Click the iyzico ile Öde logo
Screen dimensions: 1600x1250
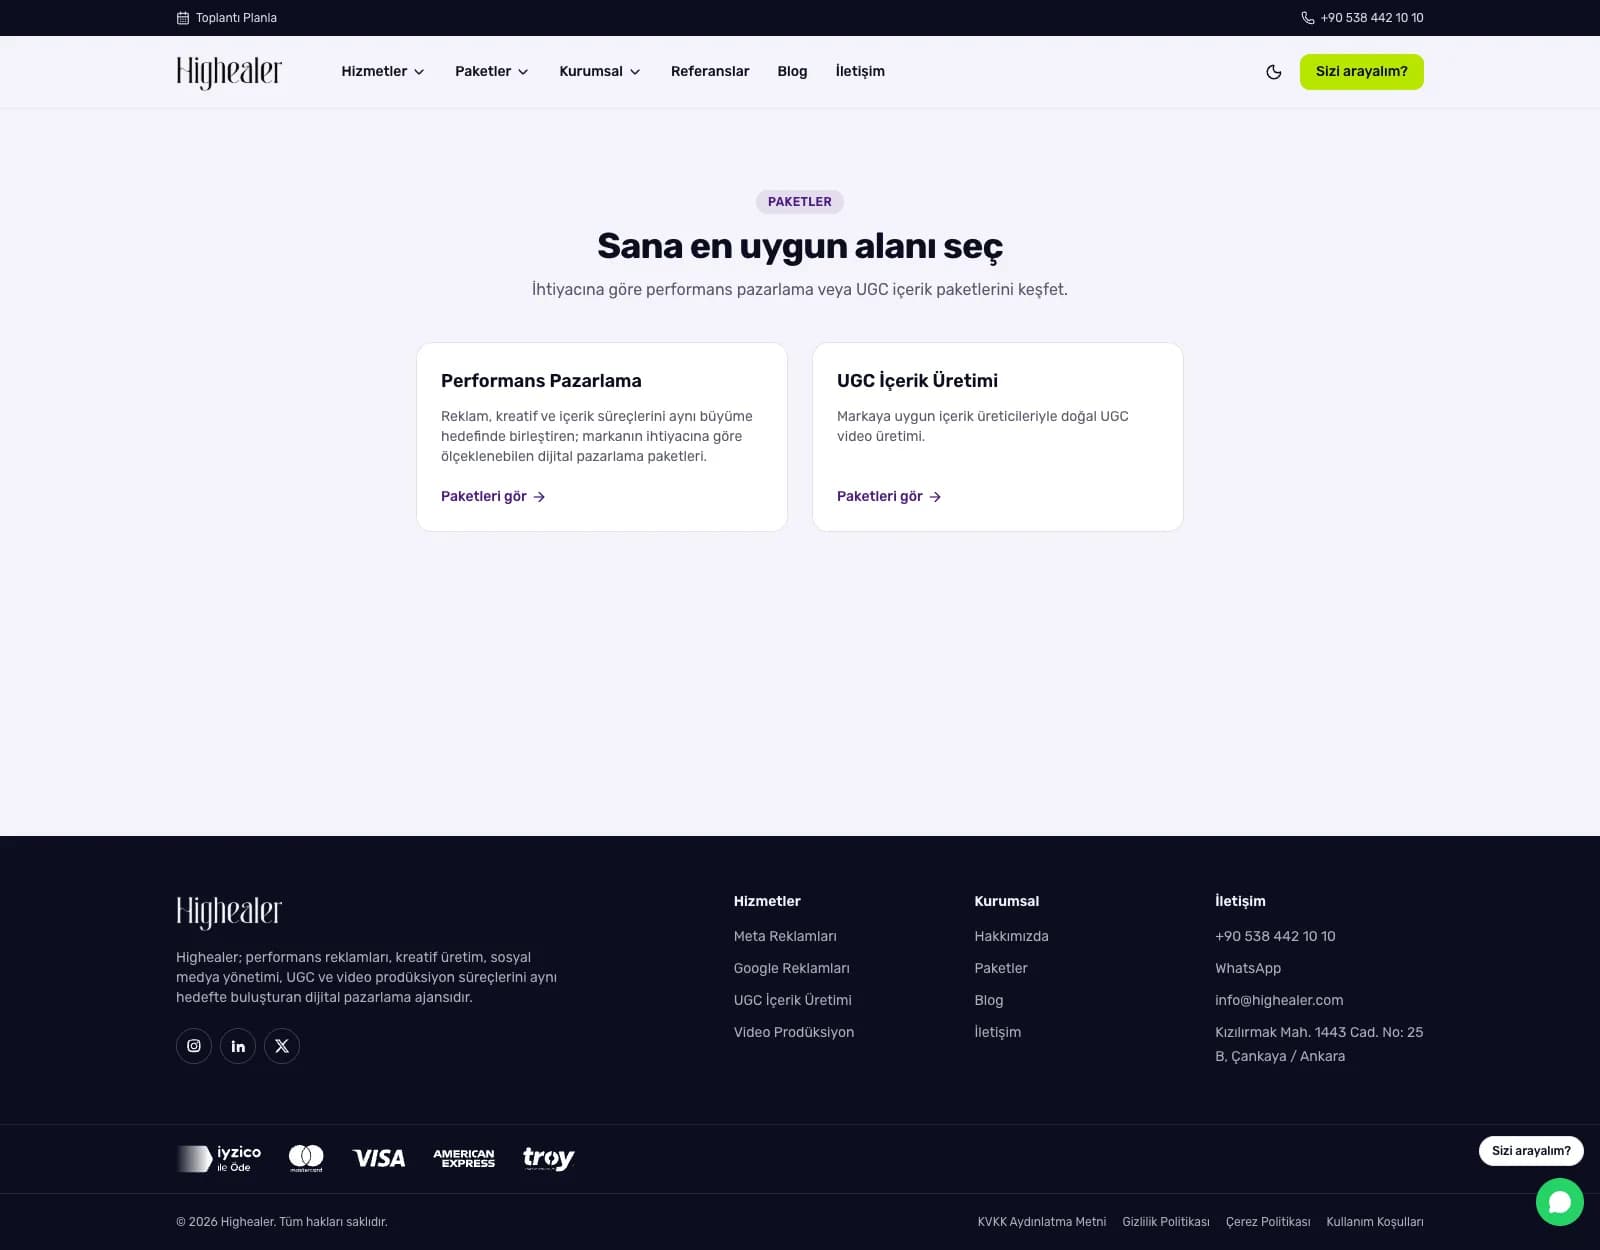219,1158
